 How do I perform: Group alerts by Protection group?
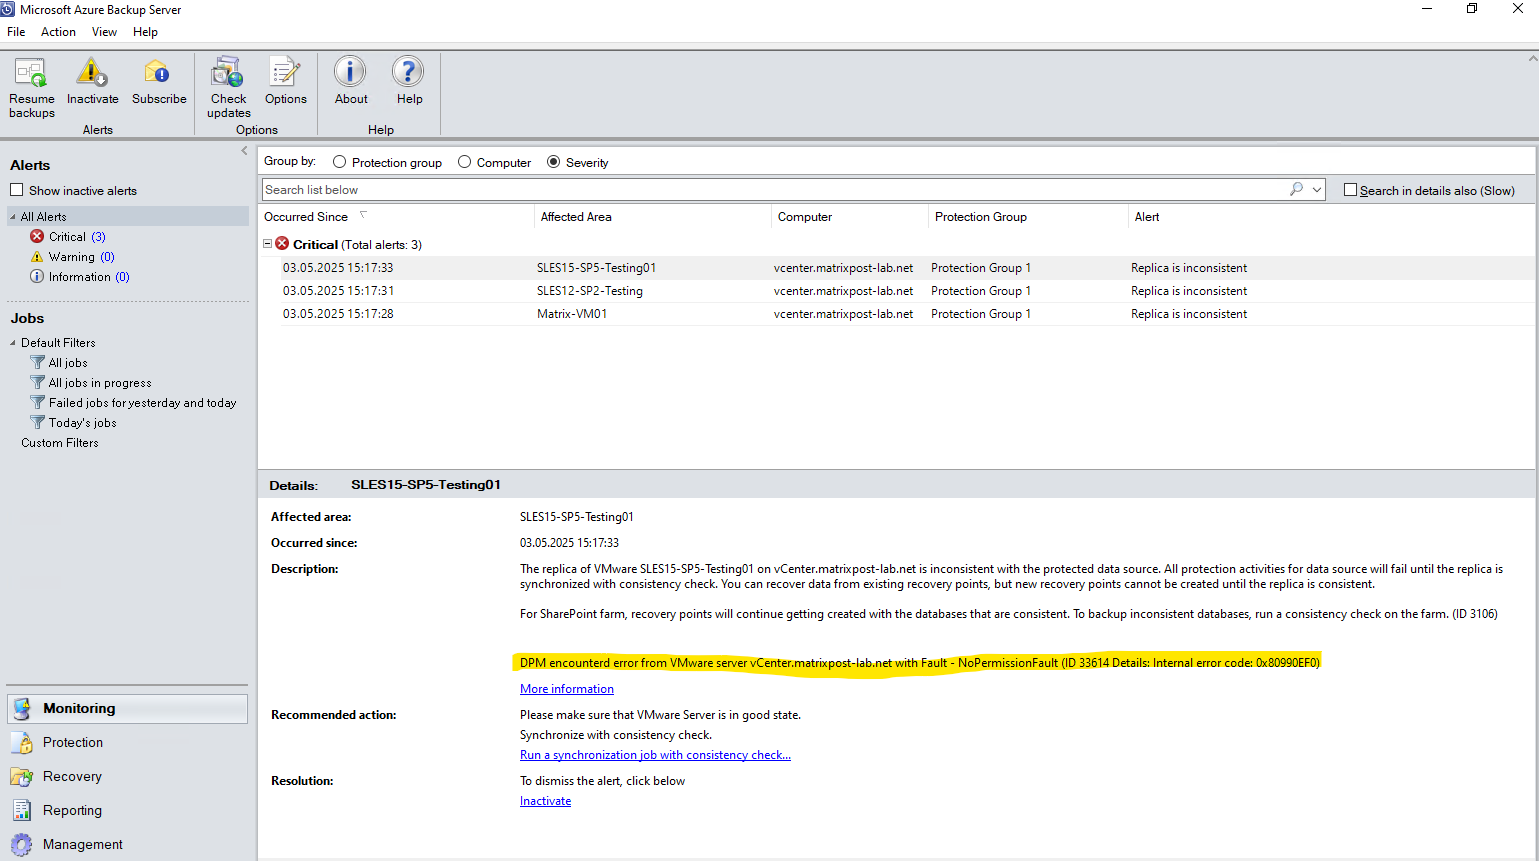340,162
